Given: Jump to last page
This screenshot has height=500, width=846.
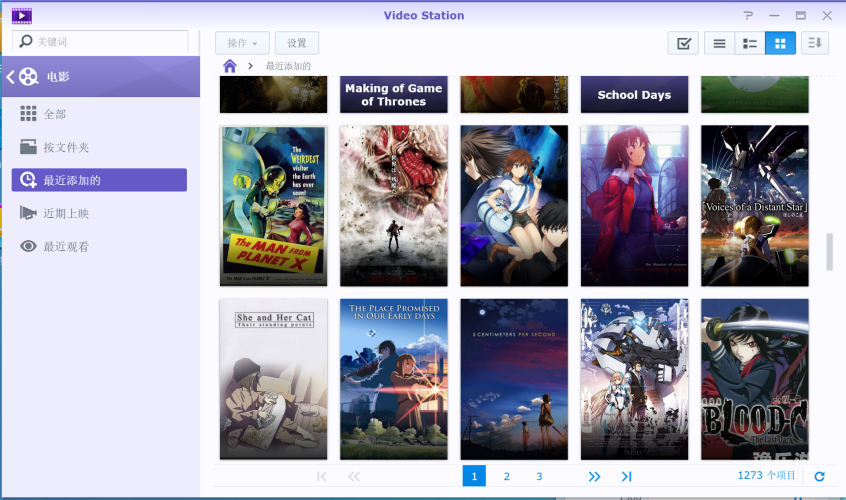Looking at the screenshot, I should (x=626, y=476).
